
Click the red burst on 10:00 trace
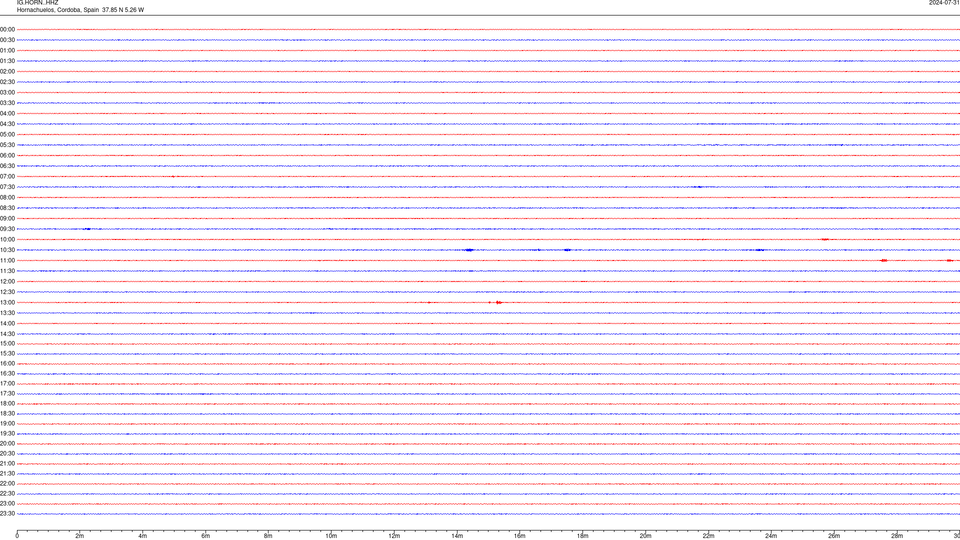click(825, 239)
